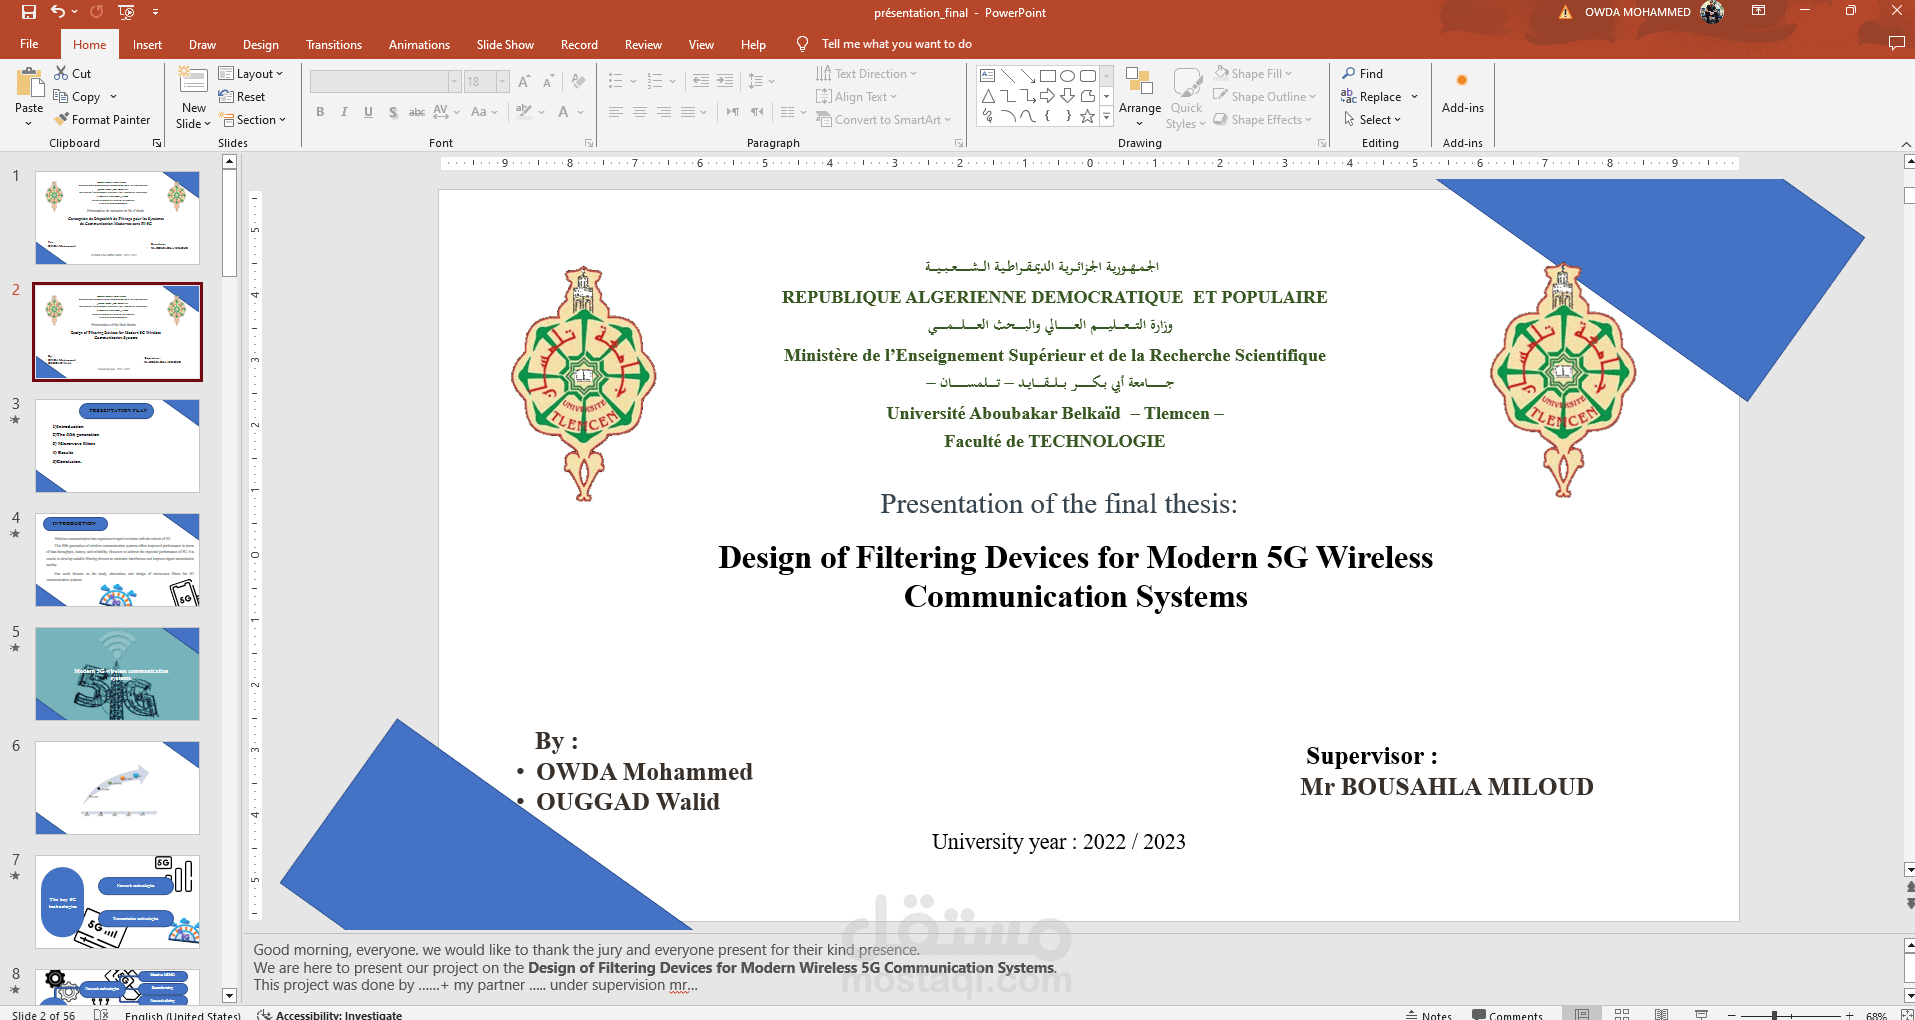Toggle the Comments pane in status bar
The height and width of the screenshot is (1020, 1915).
pyautogui.click(x=1508, y=1015)
